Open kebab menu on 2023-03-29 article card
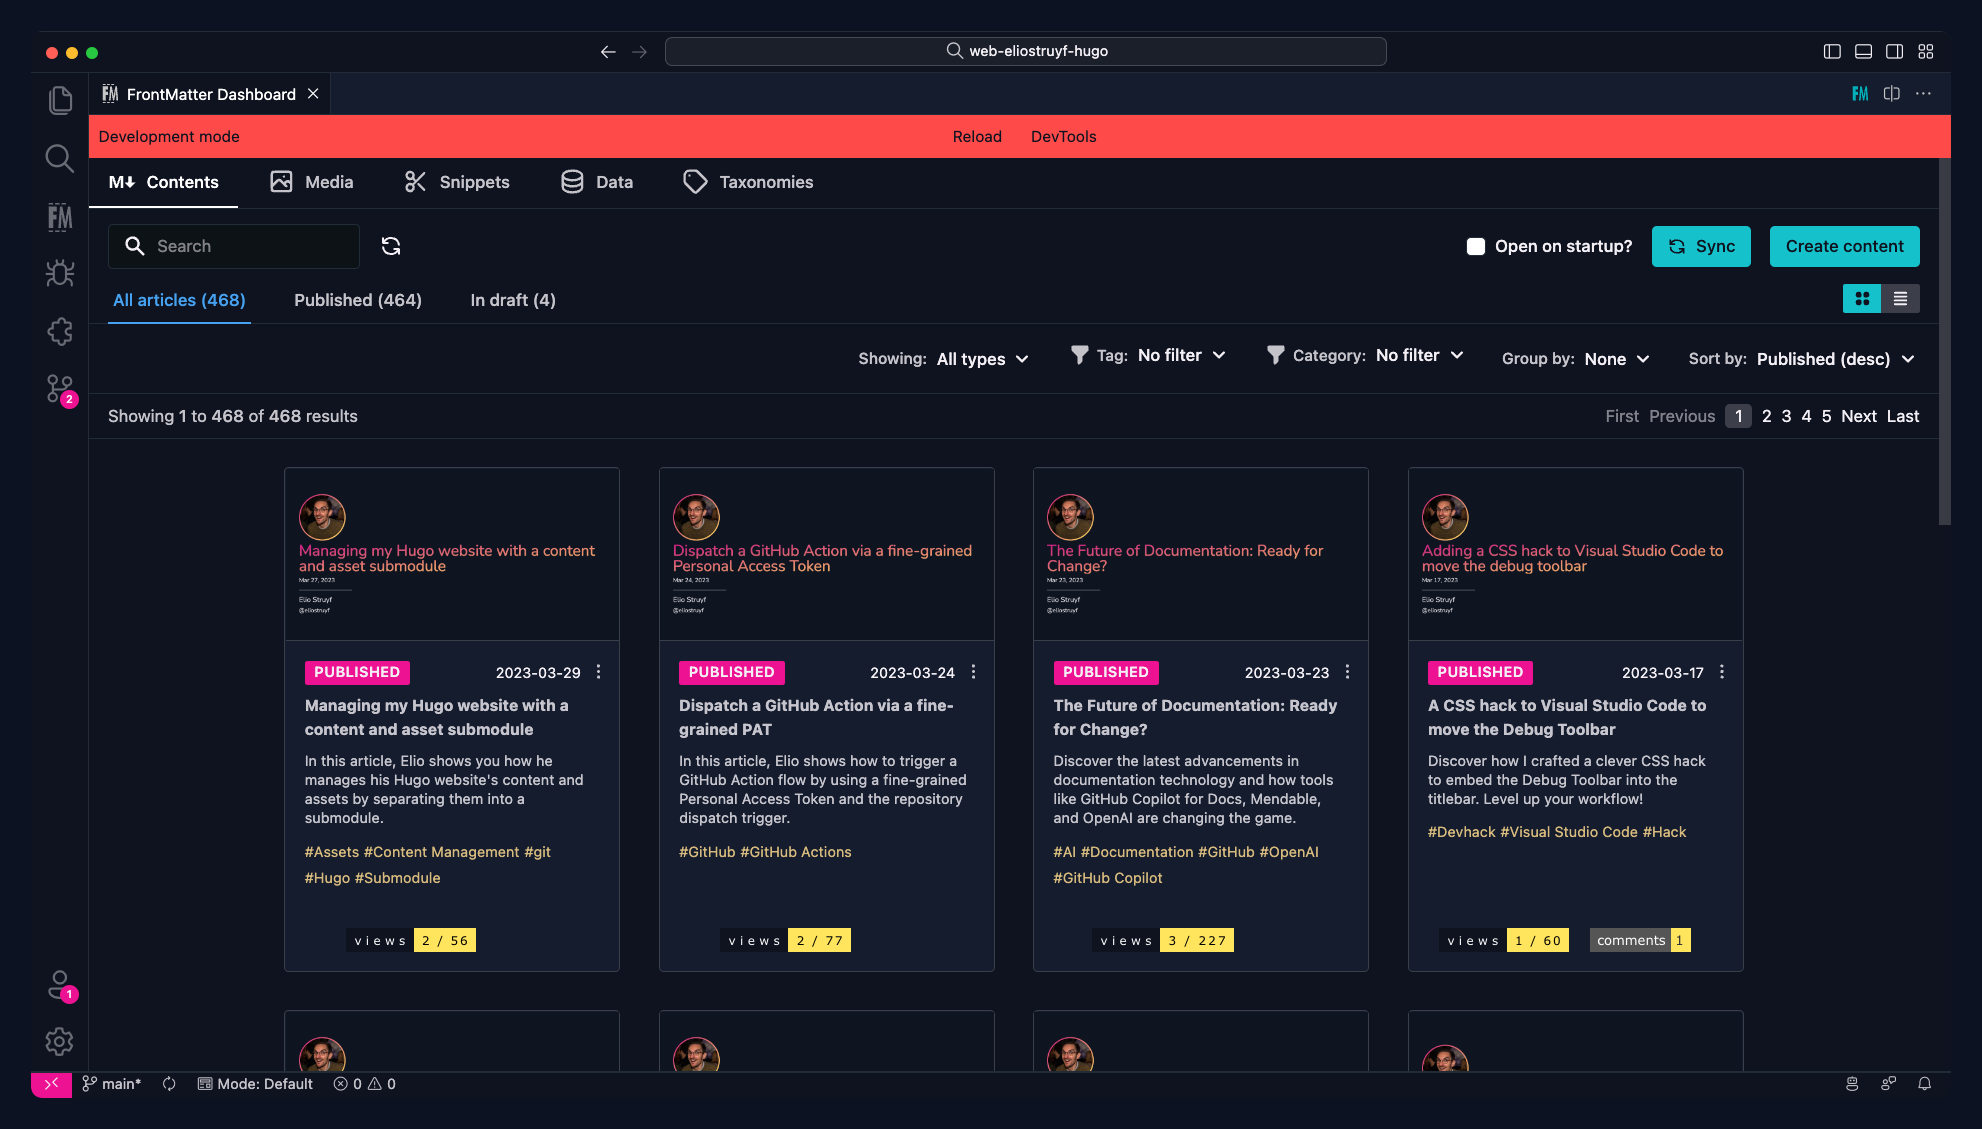The height and width of the screenshot is (1129, 1982). [599, 672]
